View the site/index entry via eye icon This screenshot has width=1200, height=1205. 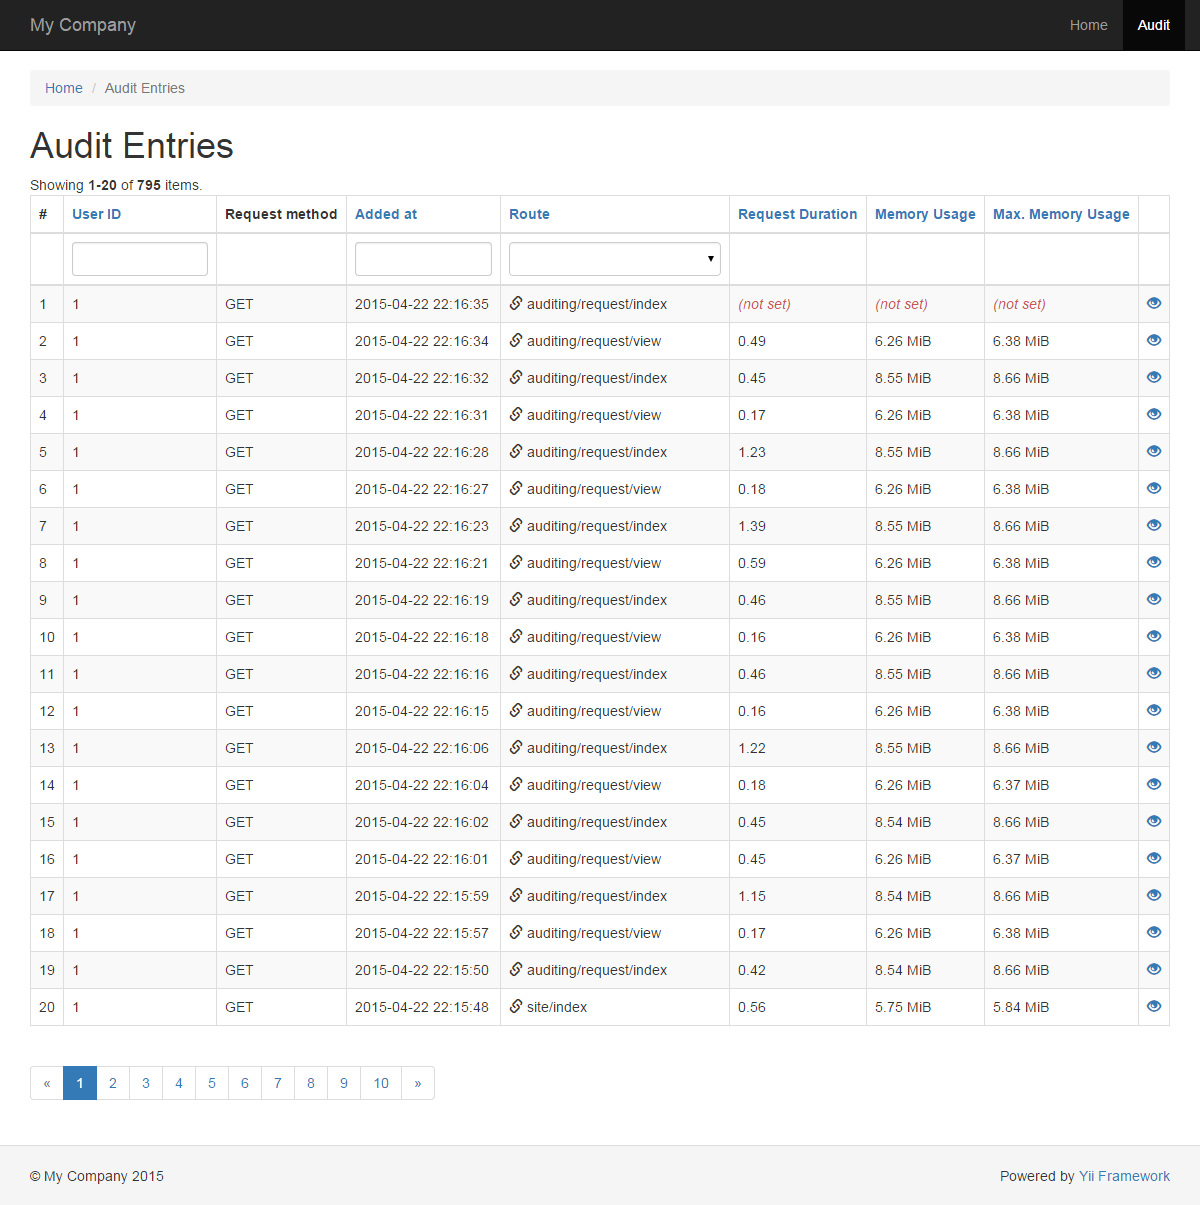click(1154, 1006)
